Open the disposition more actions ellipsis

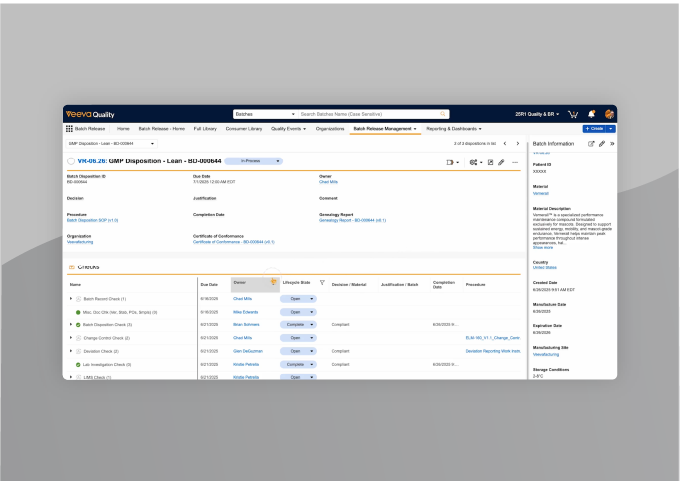coord(515,161)
